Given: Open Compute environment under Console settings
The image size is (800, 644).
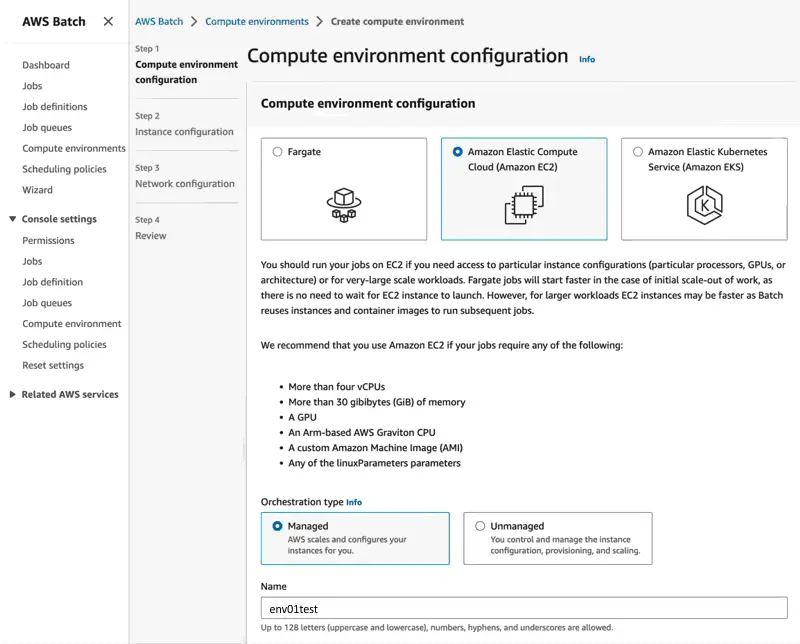Looking at the screenshot, I should pyautogui.click(x=72, y=324).
